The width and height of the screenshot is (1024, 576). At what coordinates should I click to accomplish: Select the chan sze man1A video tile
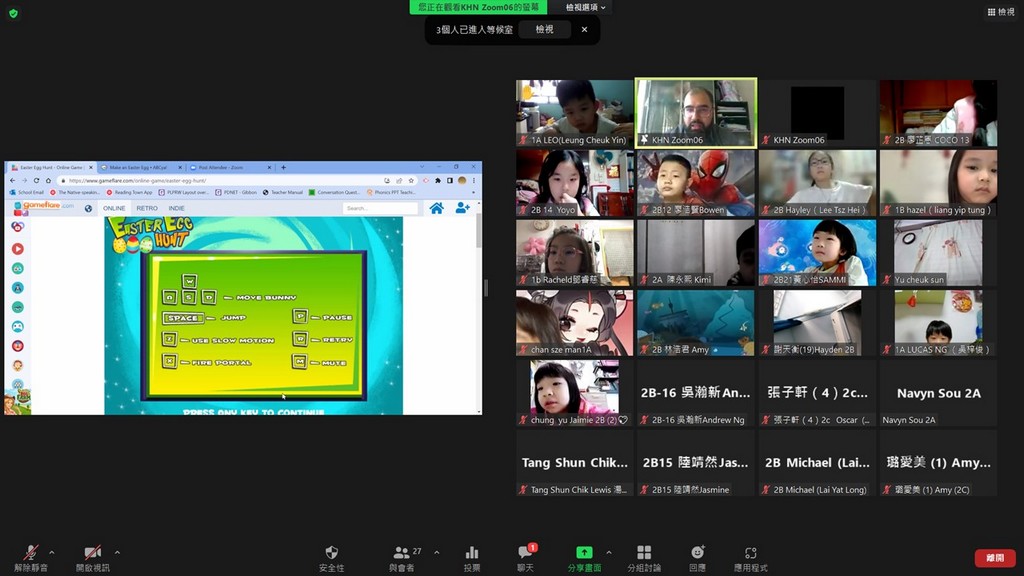pos(574,323)
